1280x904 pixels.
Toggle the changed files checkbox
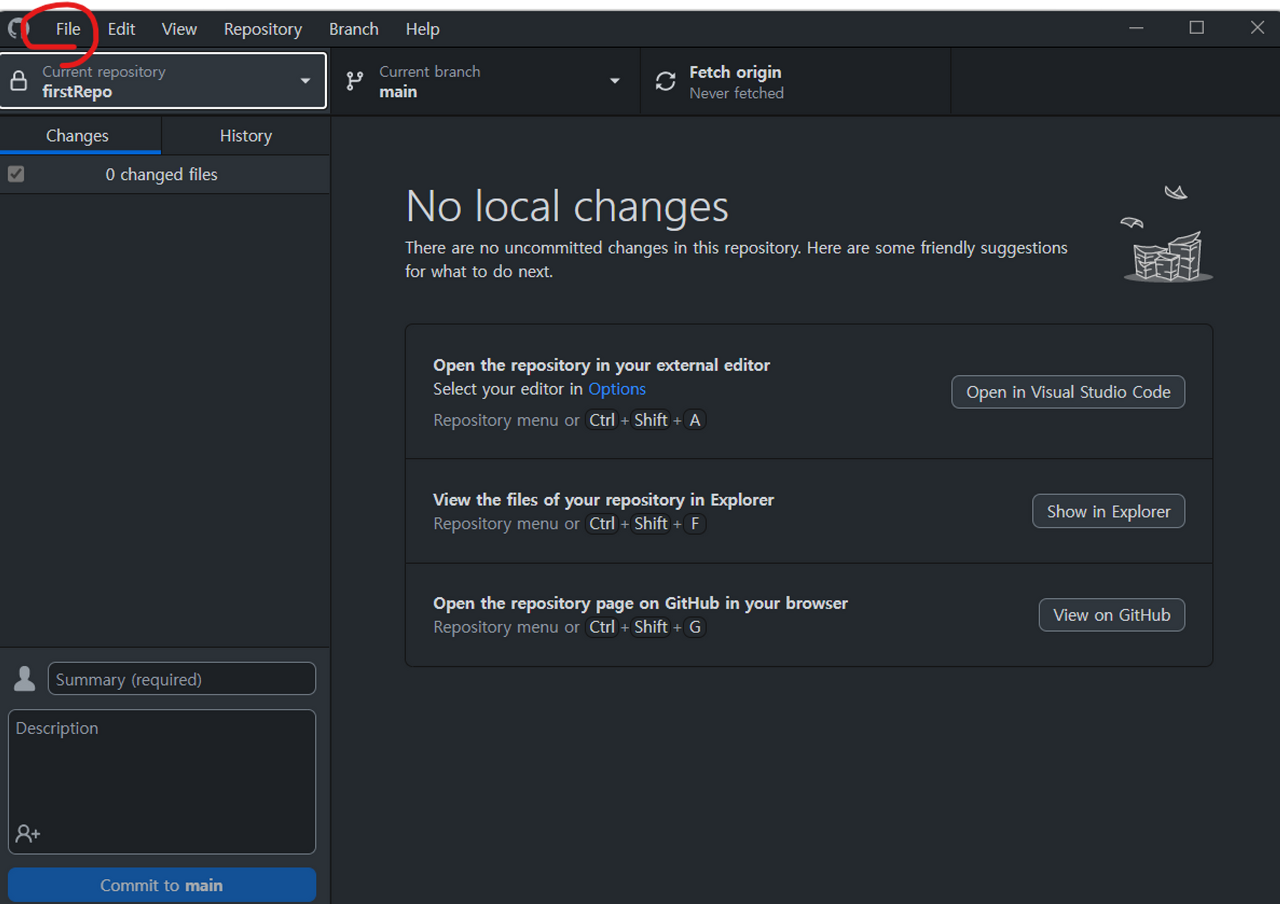click(16, 174)
